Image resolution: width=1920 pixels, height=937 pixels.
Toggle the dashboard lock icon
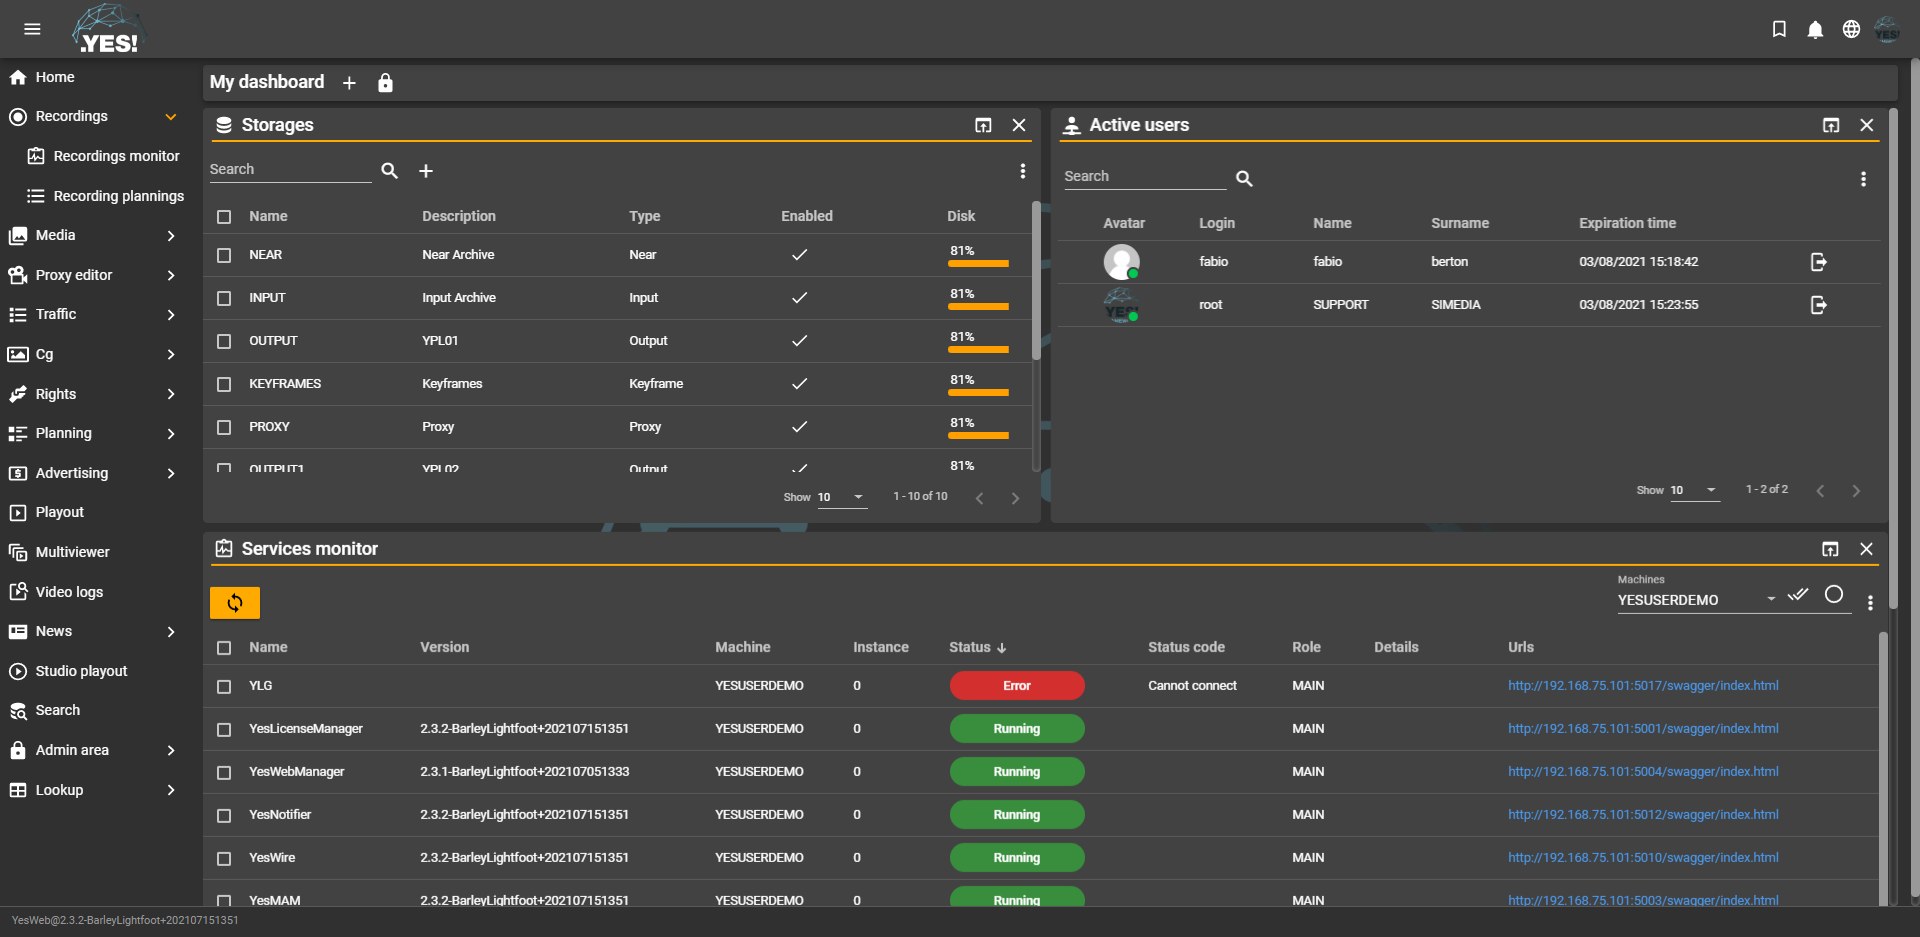385,83
